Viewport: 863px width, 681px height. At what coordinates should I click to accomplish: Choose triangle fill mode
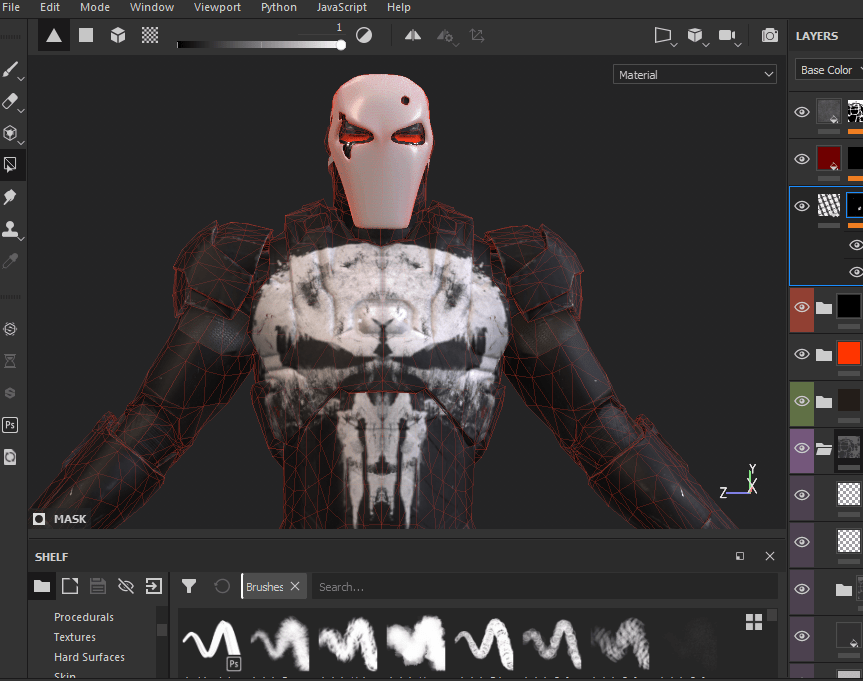[x=54, y=35]
